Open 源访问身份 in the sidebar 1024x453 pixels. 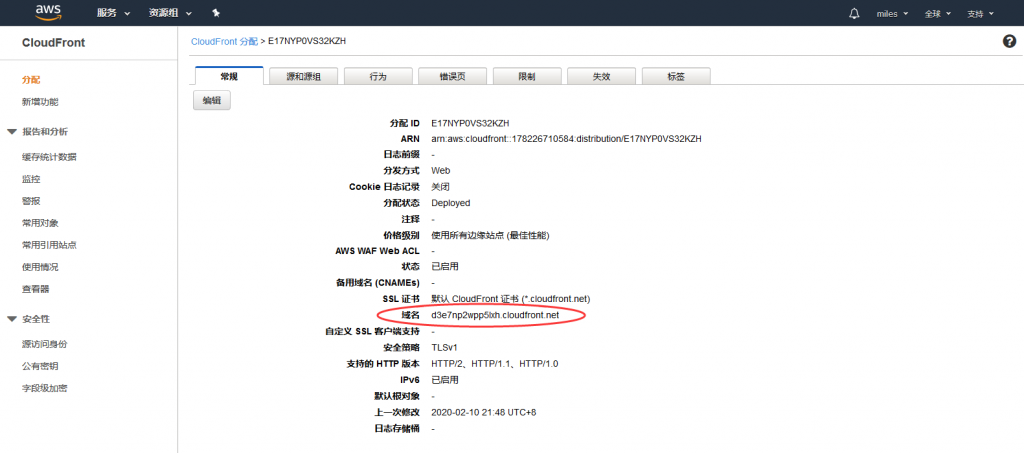coord(44,344)
